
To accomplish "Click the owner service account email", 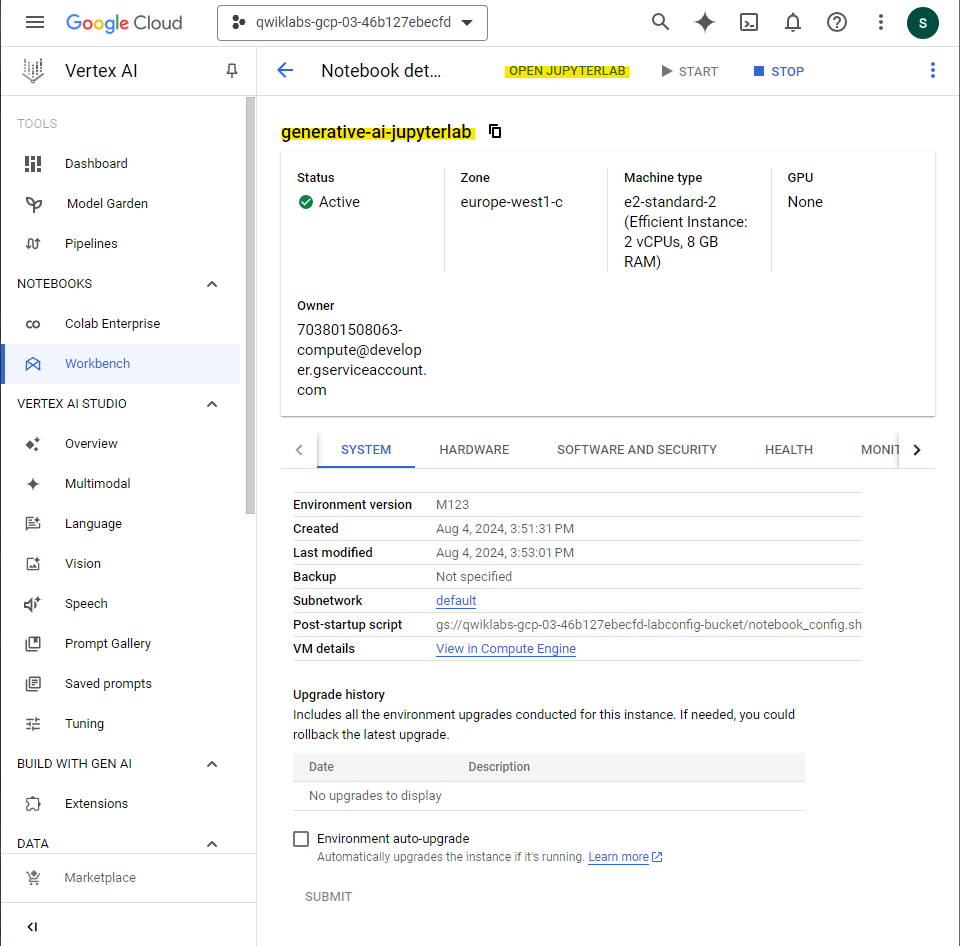I will [361, 360].
